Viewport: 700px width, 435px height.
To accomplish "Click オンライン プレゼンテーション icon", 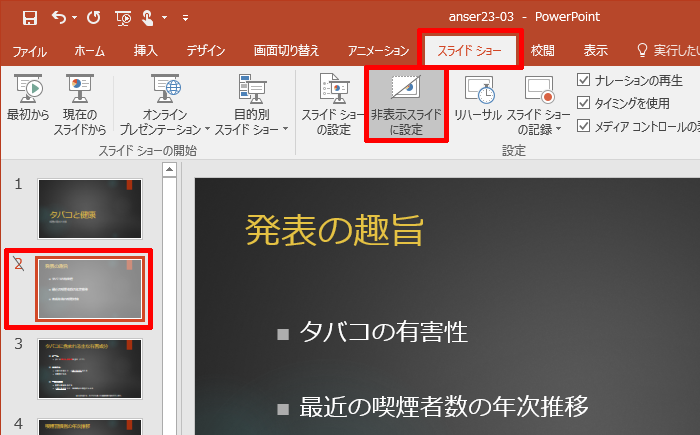I will 165,89.
